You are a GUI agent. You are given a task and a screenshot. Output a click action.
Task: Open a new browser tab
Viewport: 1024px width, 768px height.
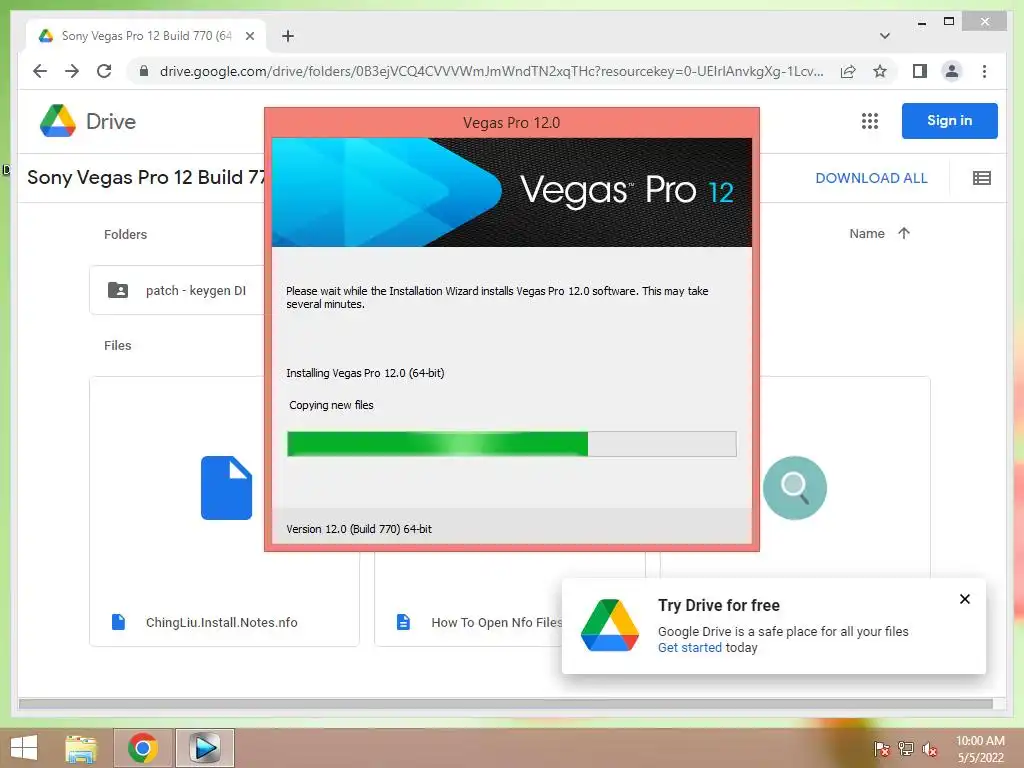coord(288,36)
